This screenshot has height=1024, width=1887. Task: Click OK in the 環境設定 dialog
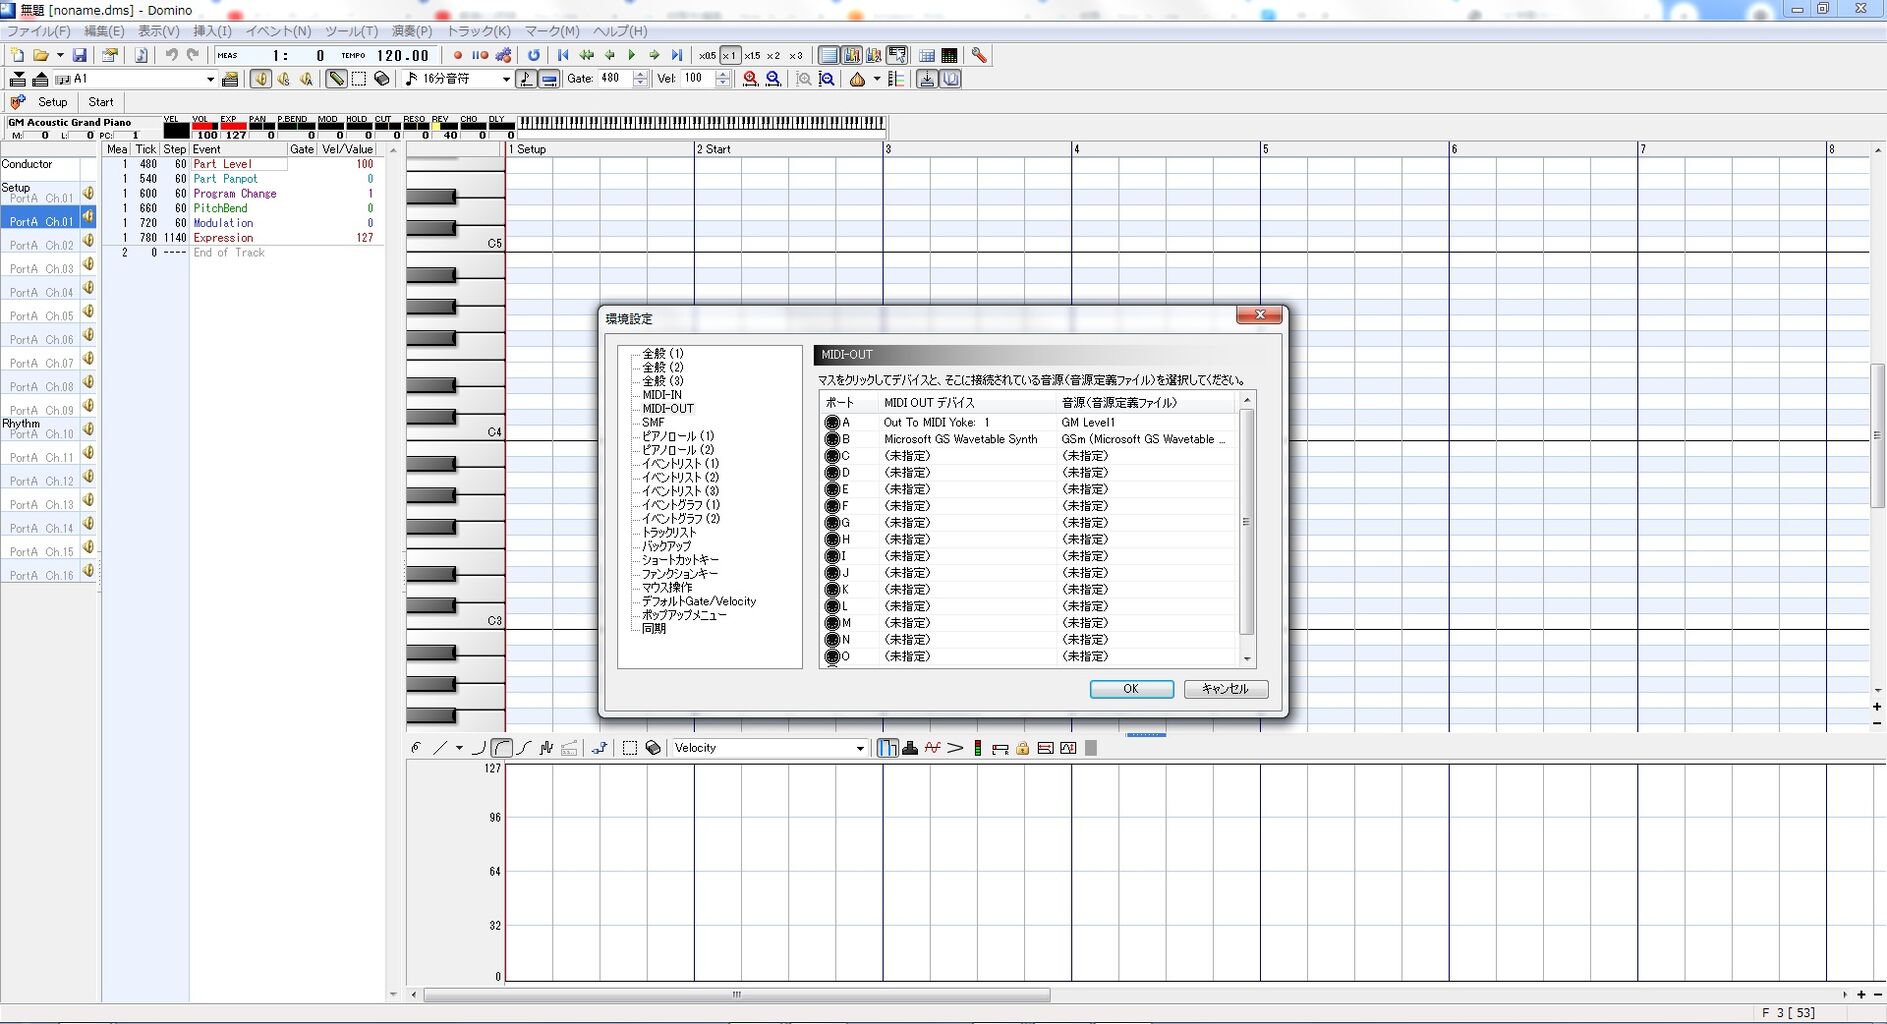[x=1131, y=689]
